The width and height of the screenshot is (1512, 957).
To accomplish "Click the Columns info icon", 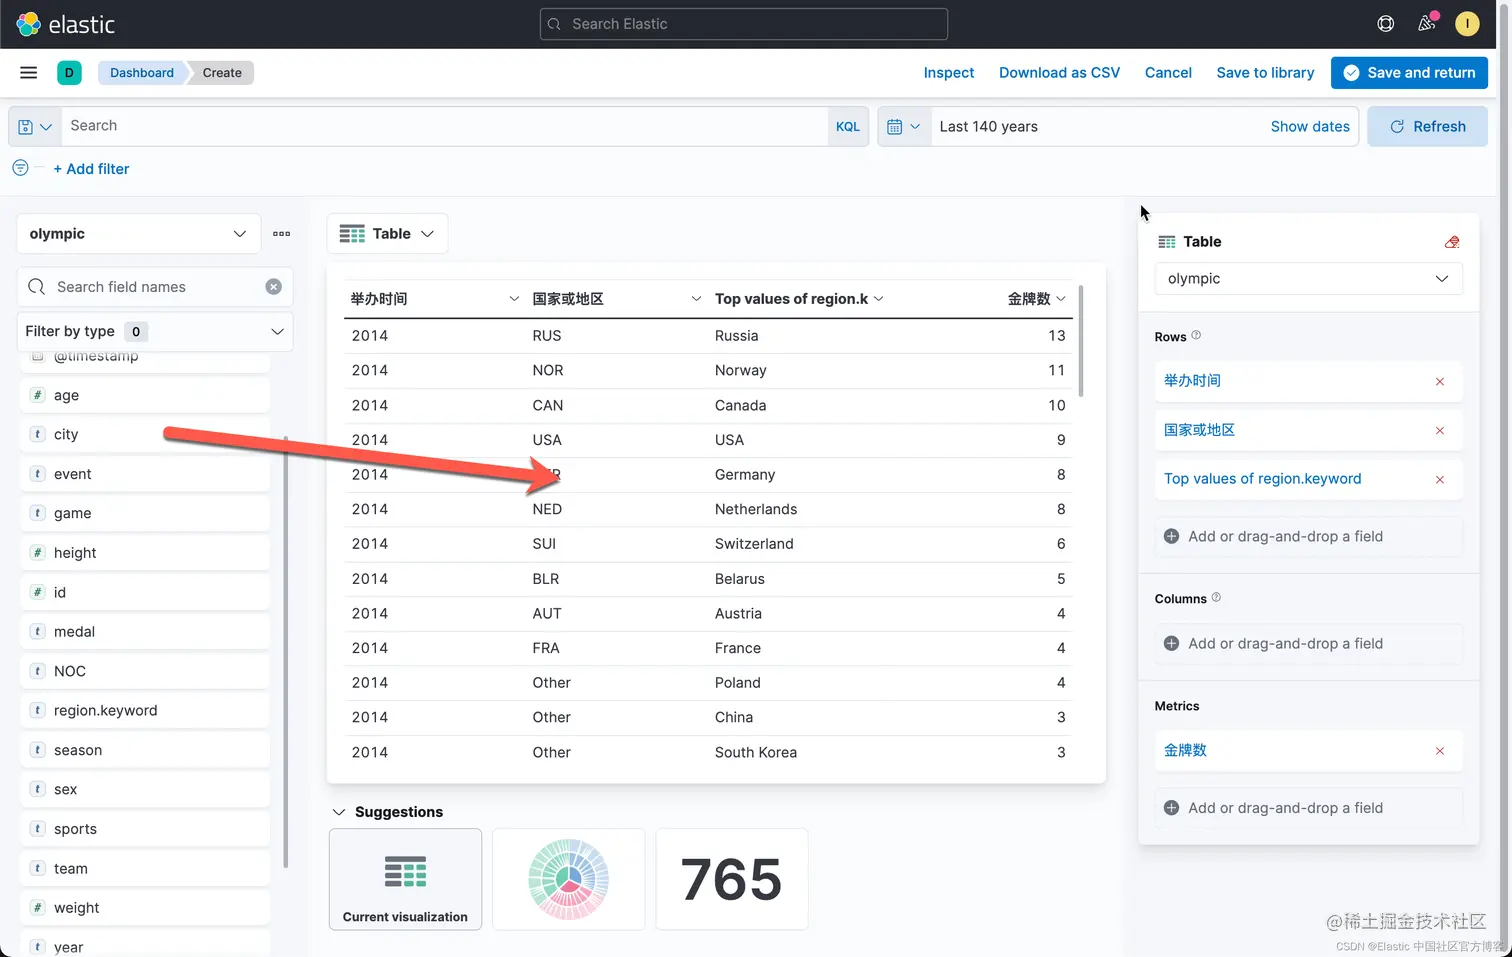I will pos(1216,598).
